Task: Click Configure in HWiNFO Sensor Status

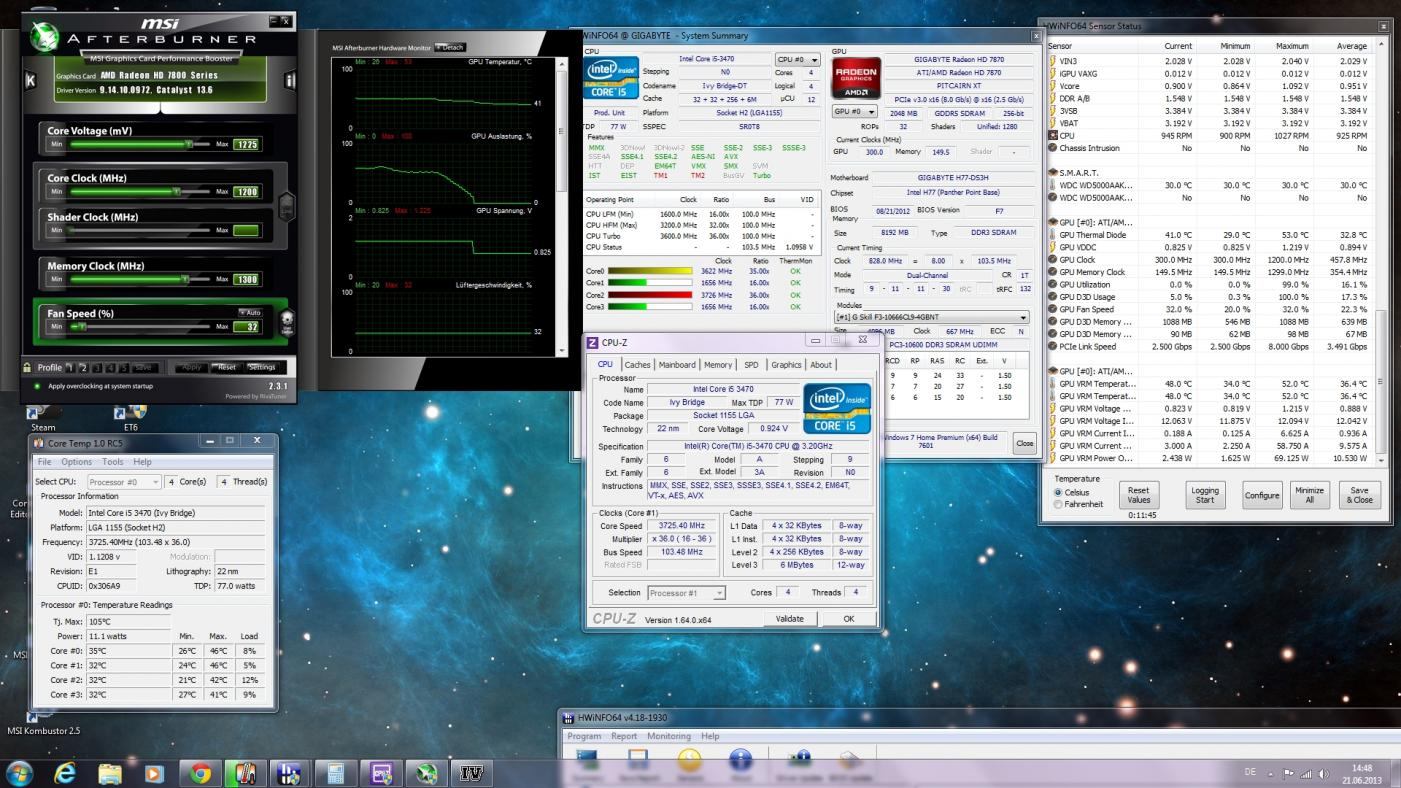Action: 1262,495
